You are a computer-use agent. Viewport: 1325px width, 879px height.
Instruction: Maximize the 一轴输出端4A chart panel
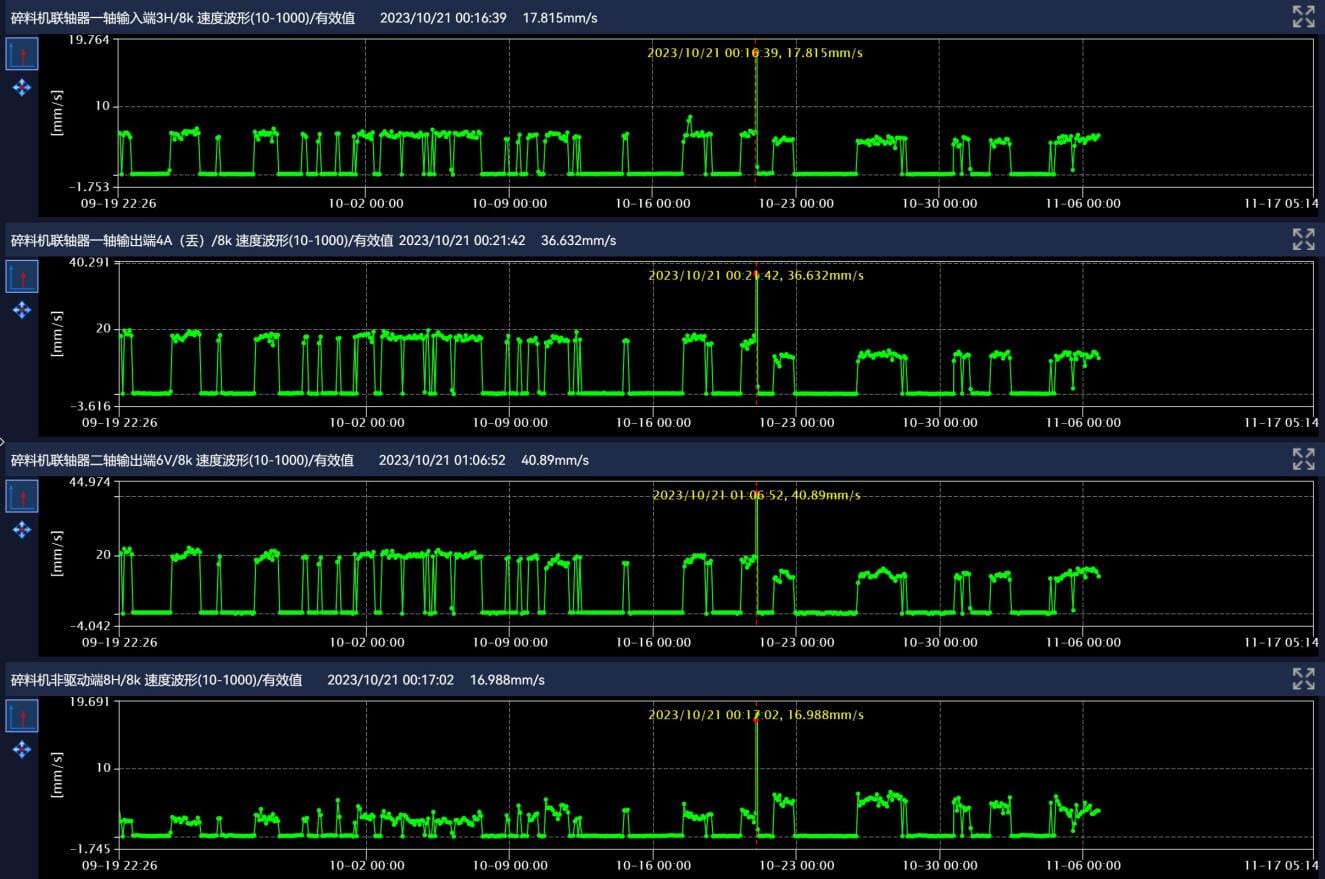1303,239
